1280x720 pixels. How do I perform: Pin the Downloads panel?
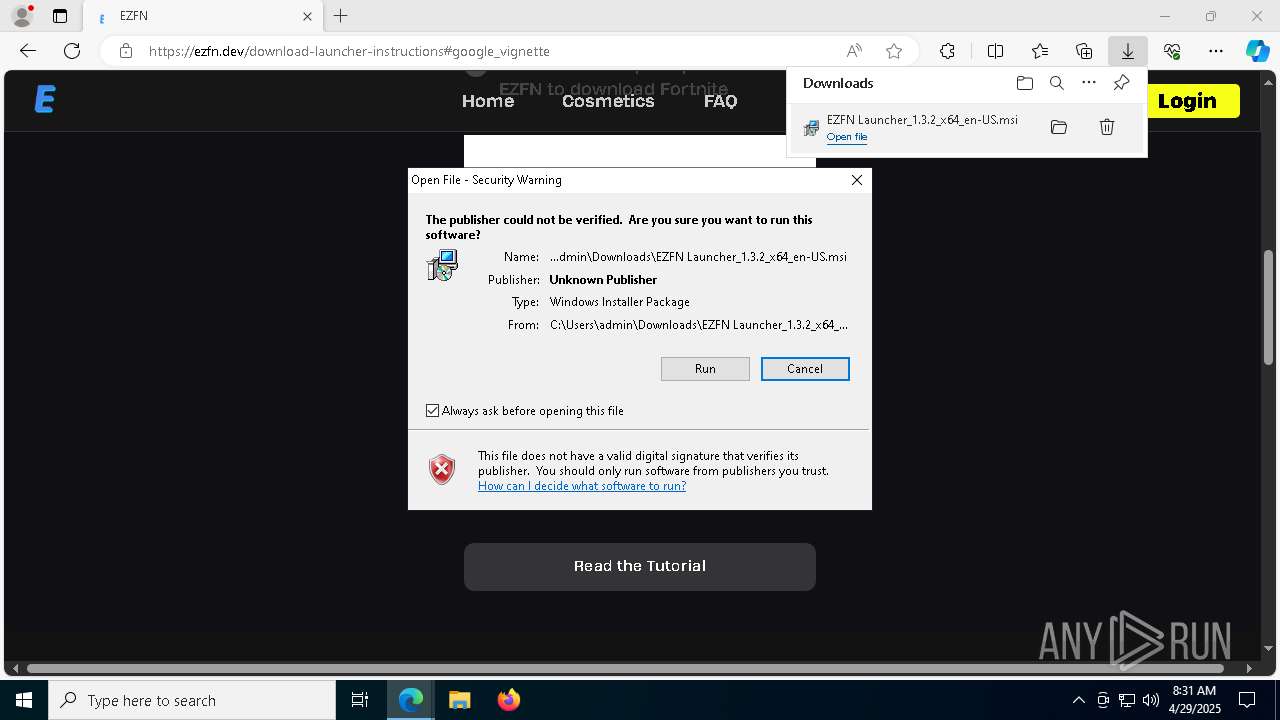coord(1121,83)
